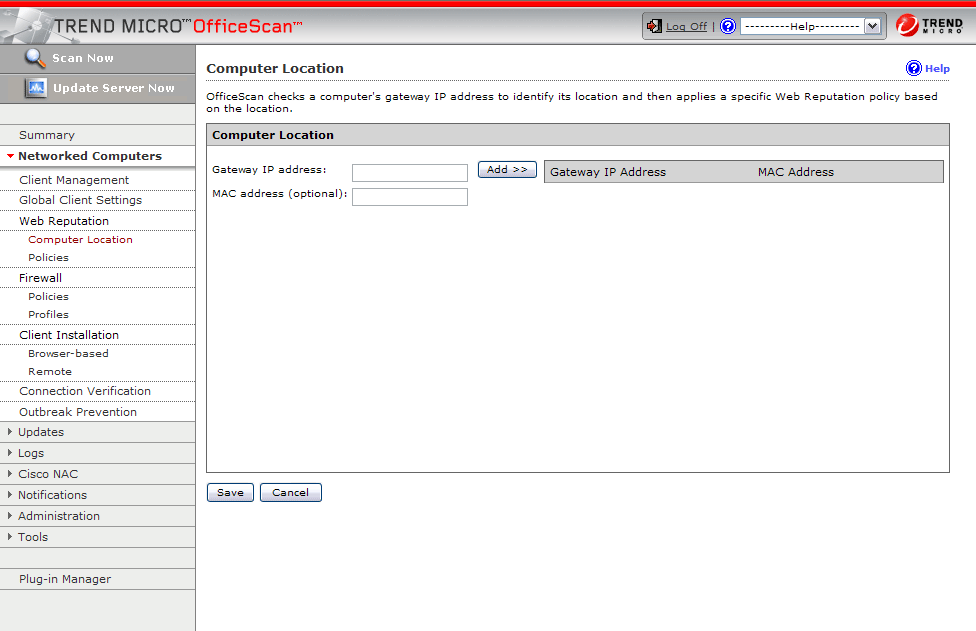Select Client Installation in the sidebar
The image size is (976, 631).
(68, 335)
